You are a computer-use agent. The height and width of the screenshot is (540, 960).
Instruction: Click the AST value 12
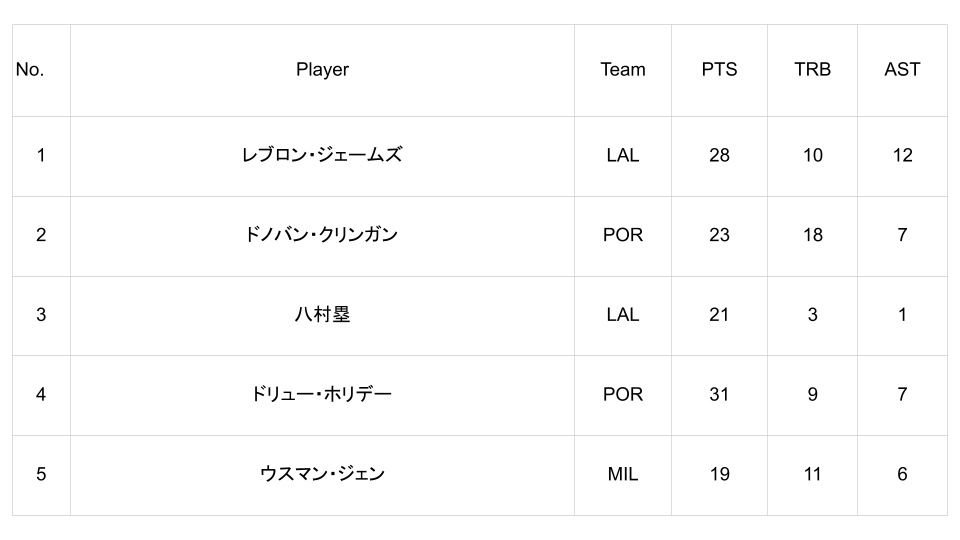902,155
